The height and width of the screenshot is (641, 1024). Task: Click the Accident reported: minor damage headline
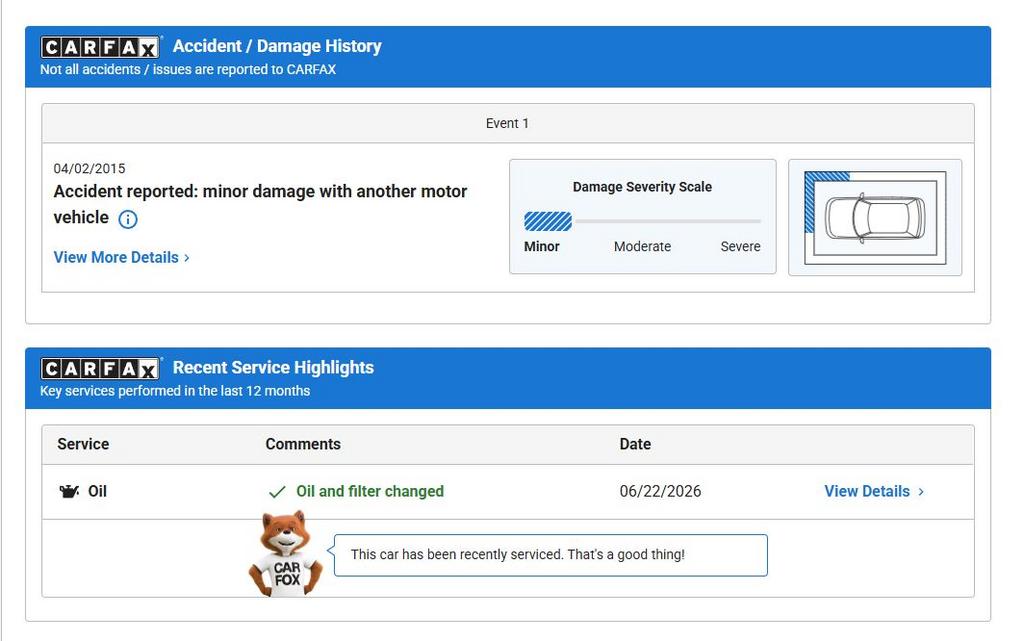pyautogui.click(x=260, y=204)
